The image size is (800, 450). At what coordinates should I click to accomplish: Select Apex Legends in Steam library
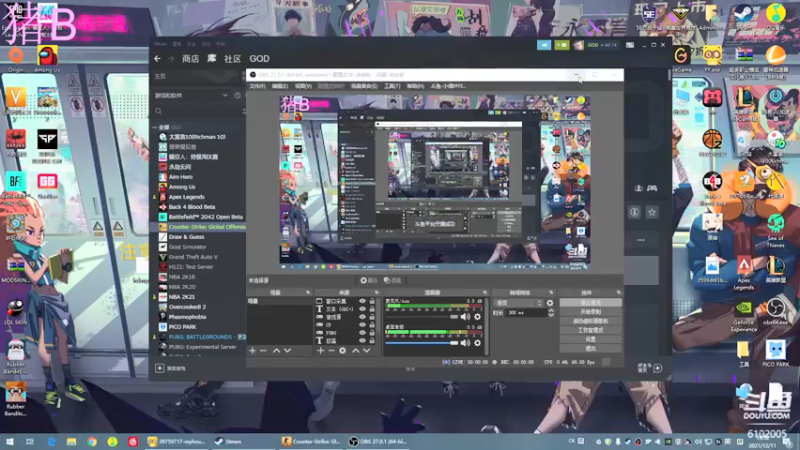(x=187, y=197)
